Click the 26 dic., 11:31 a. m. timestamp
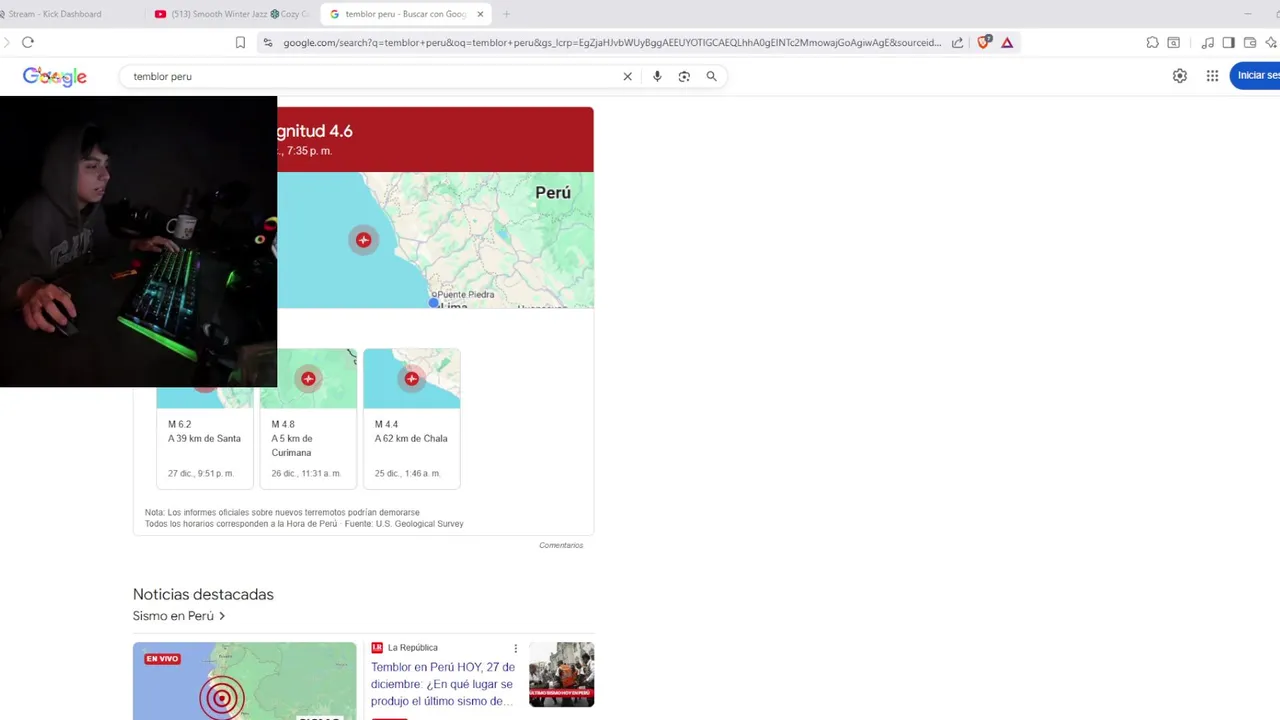Screen dimensions: 1280x720 tap(306, 473)
